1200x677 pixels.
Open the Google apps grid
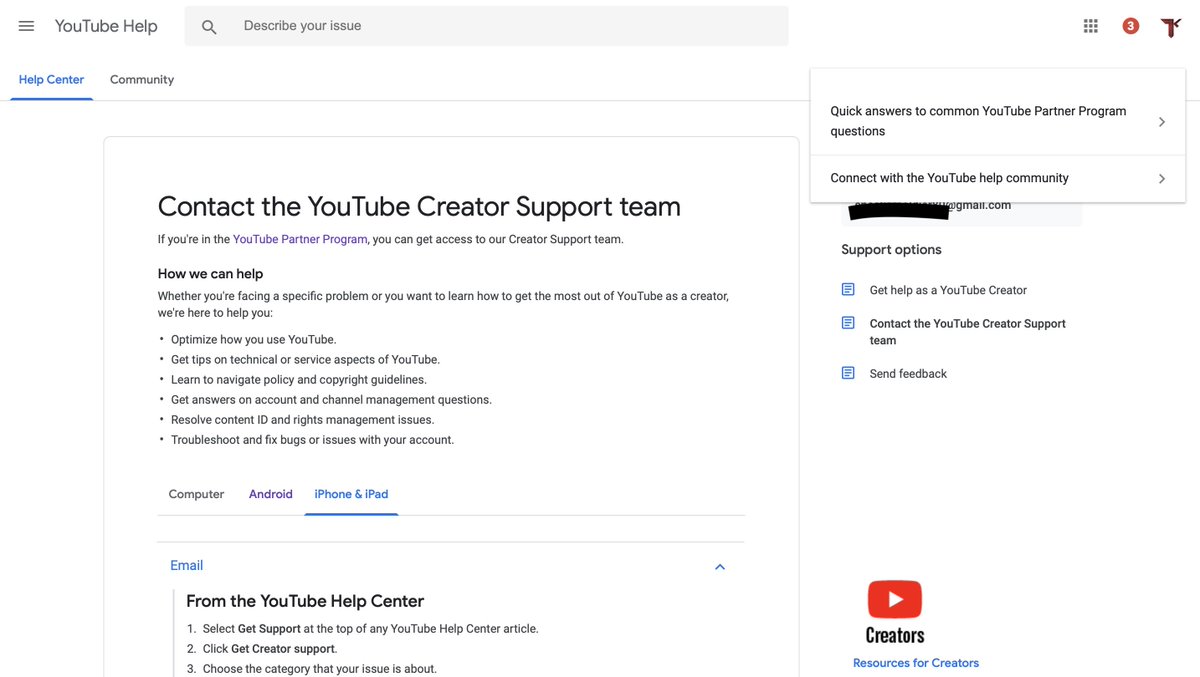tap(1091, 26)
